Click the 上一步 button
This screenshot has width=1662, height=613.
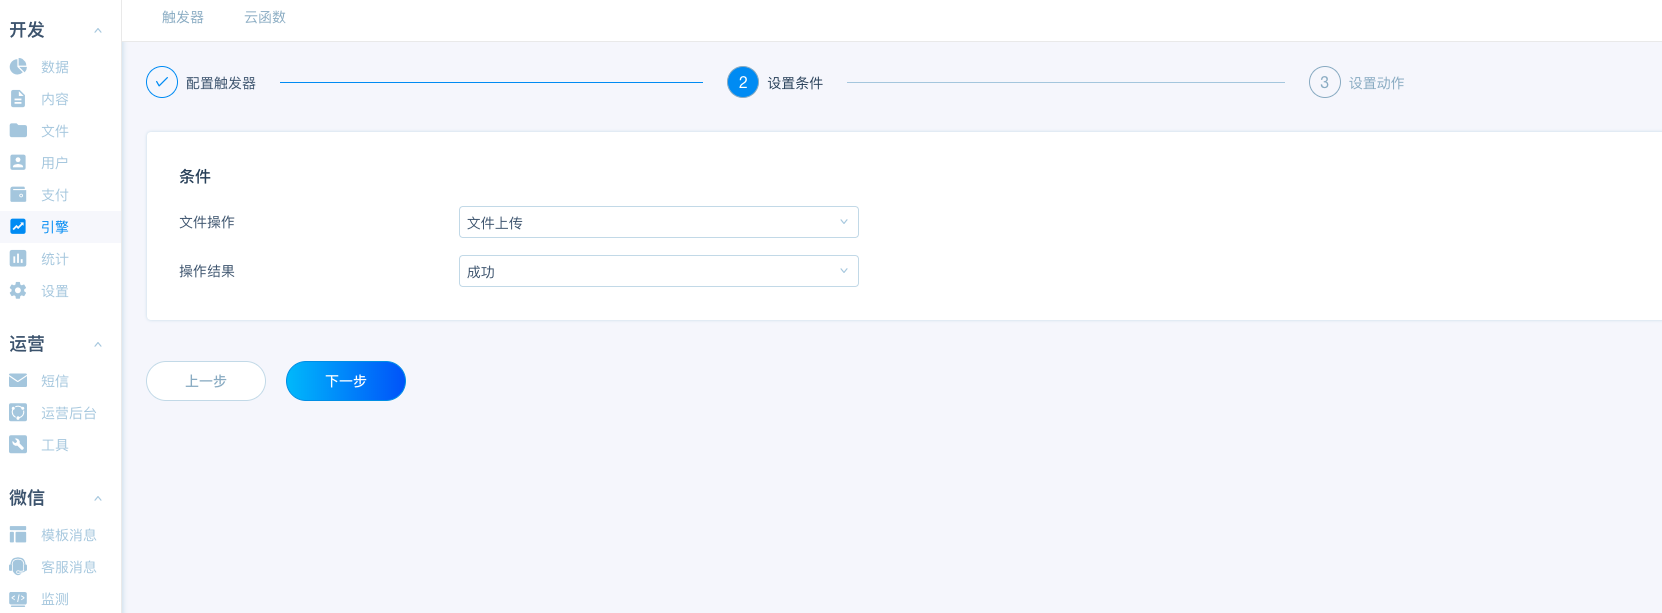[206, 381]
